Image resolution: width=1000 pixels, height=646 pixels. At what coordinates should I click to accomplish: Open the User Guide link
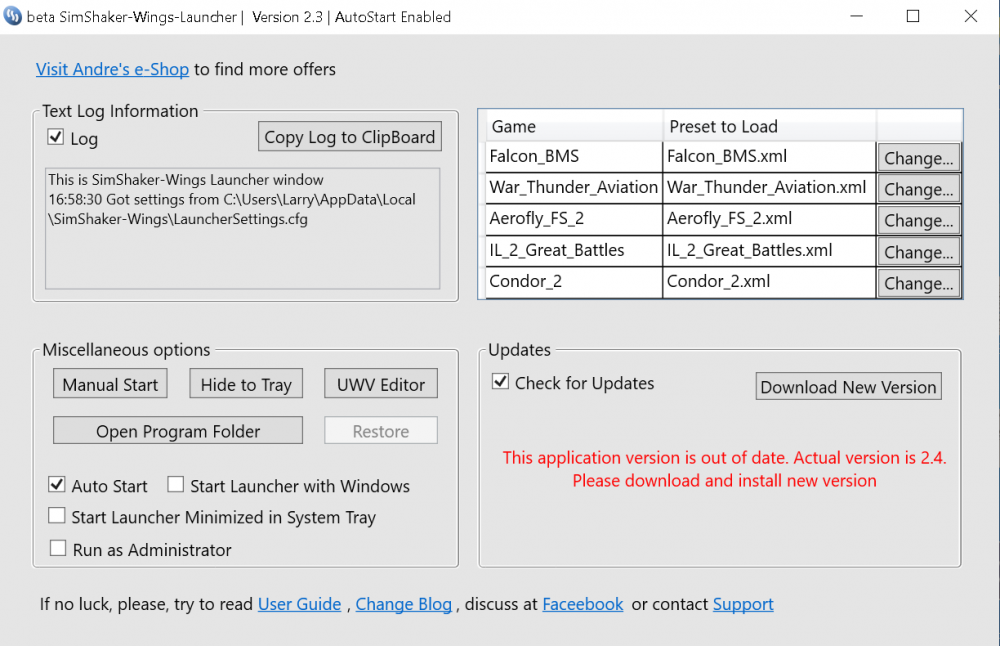[x=299, y=604]
